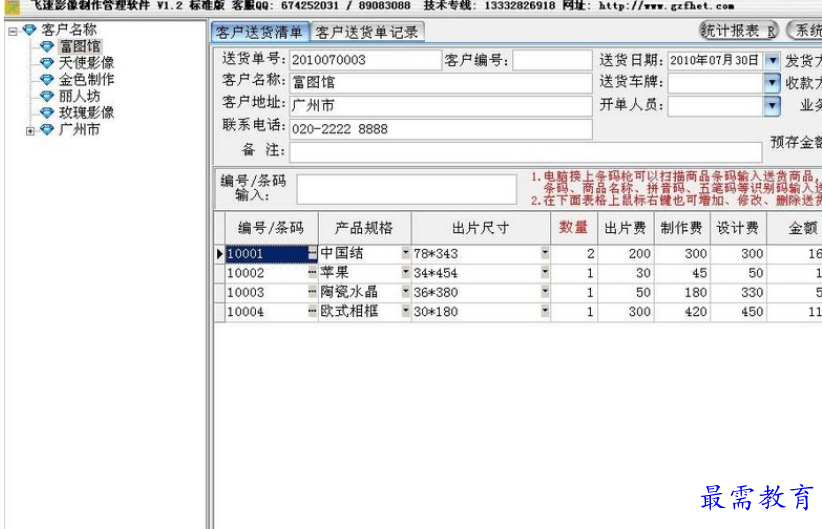822x529 pixels.
Task: Click the 出片费 cell showing 200
Action: tap(625, 254)
